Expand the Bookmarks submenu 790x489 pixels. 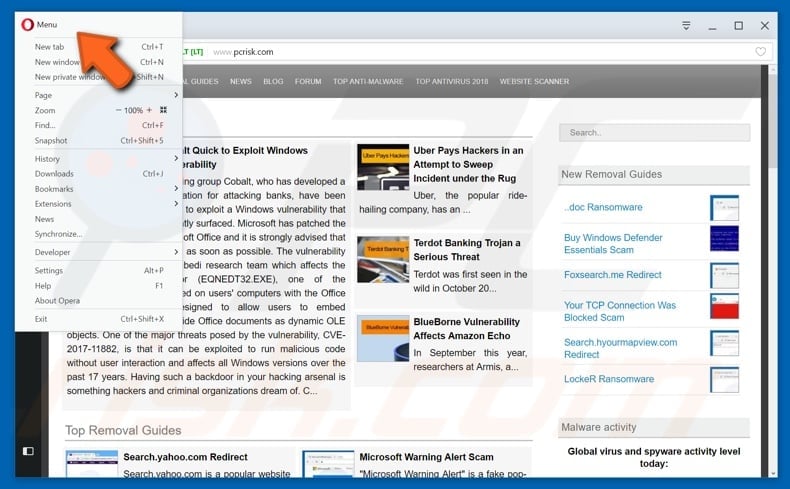tap(104, 189)
